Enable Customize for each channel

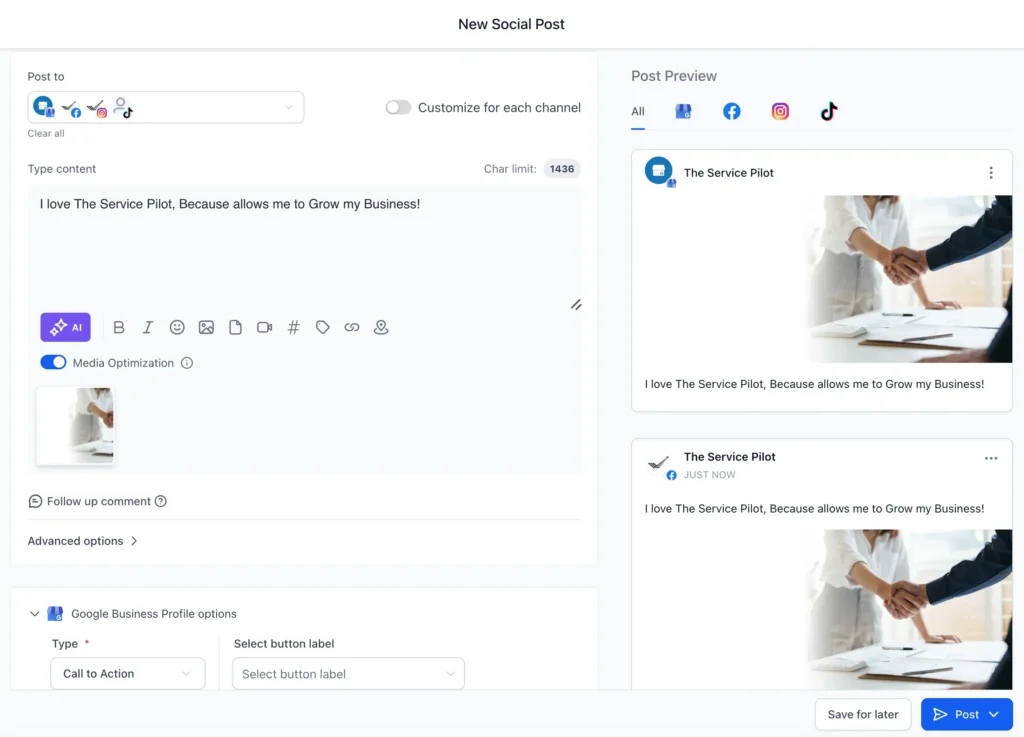pos(398,108)
